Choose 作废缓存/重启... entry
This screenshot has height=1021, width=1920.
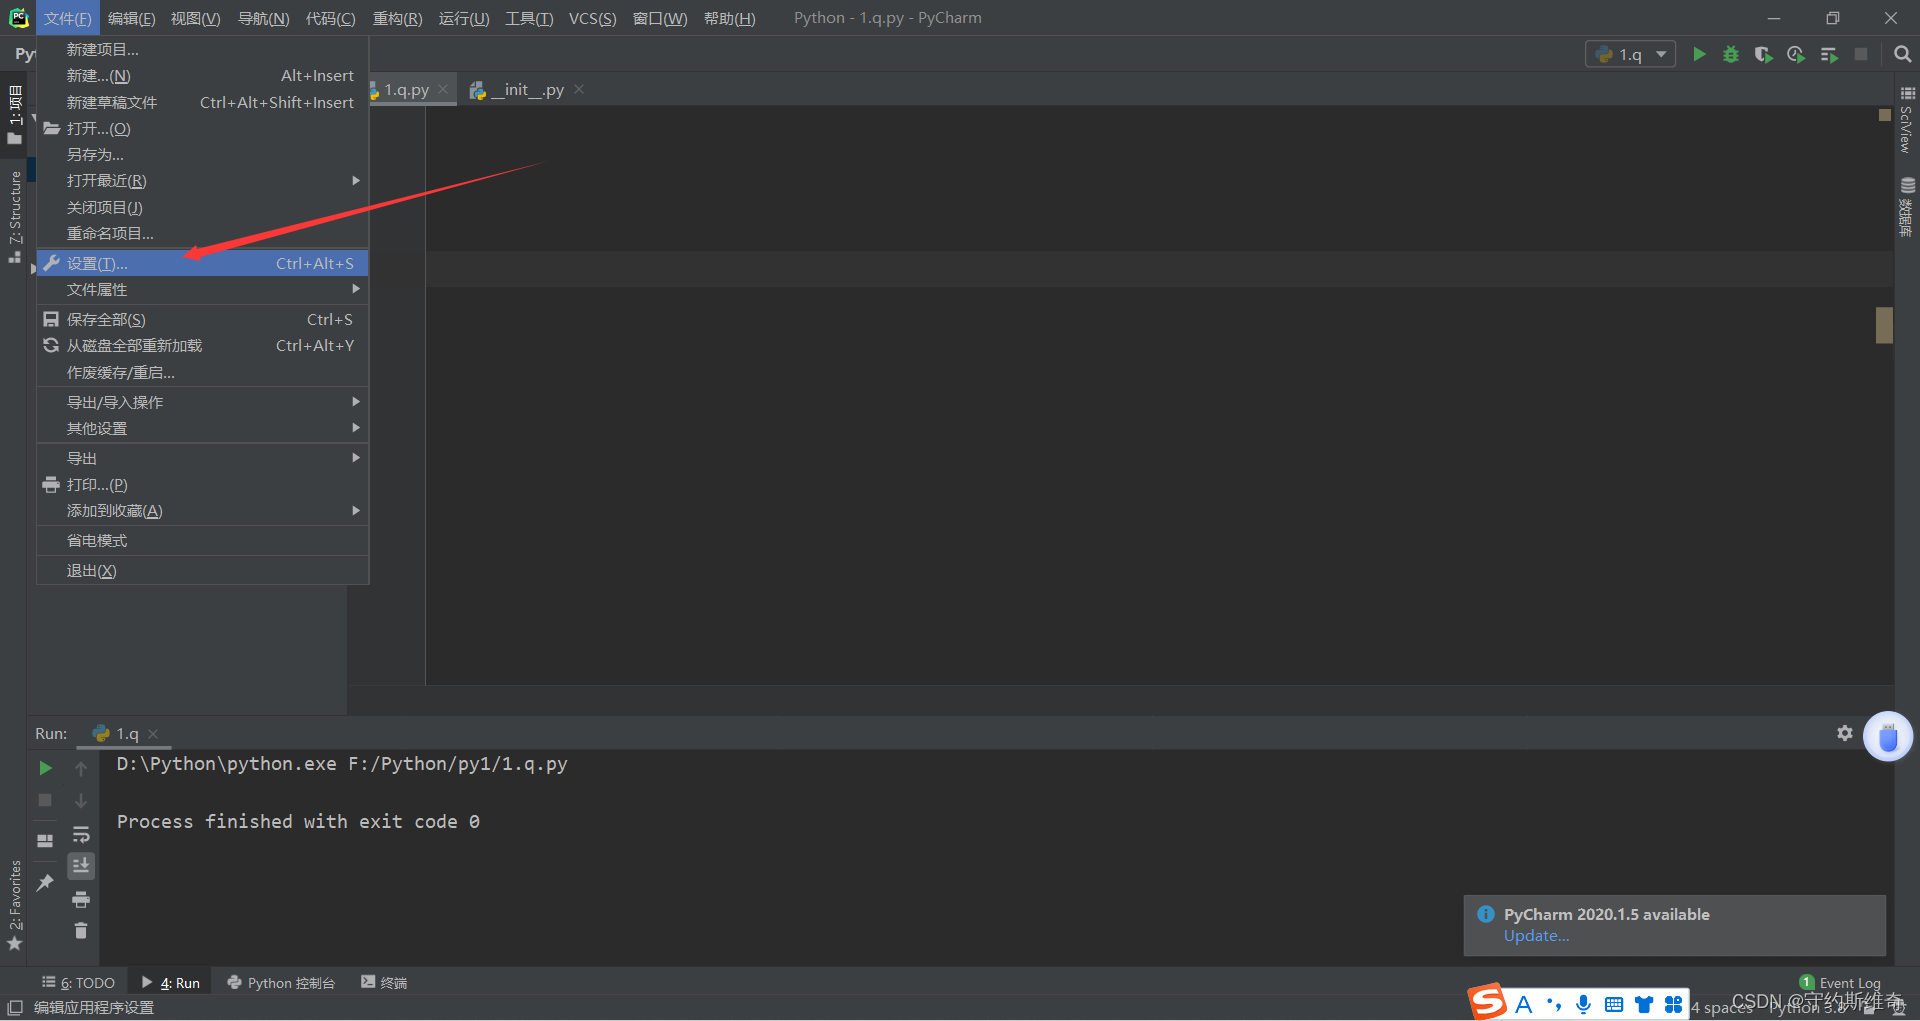pos(203,372)
